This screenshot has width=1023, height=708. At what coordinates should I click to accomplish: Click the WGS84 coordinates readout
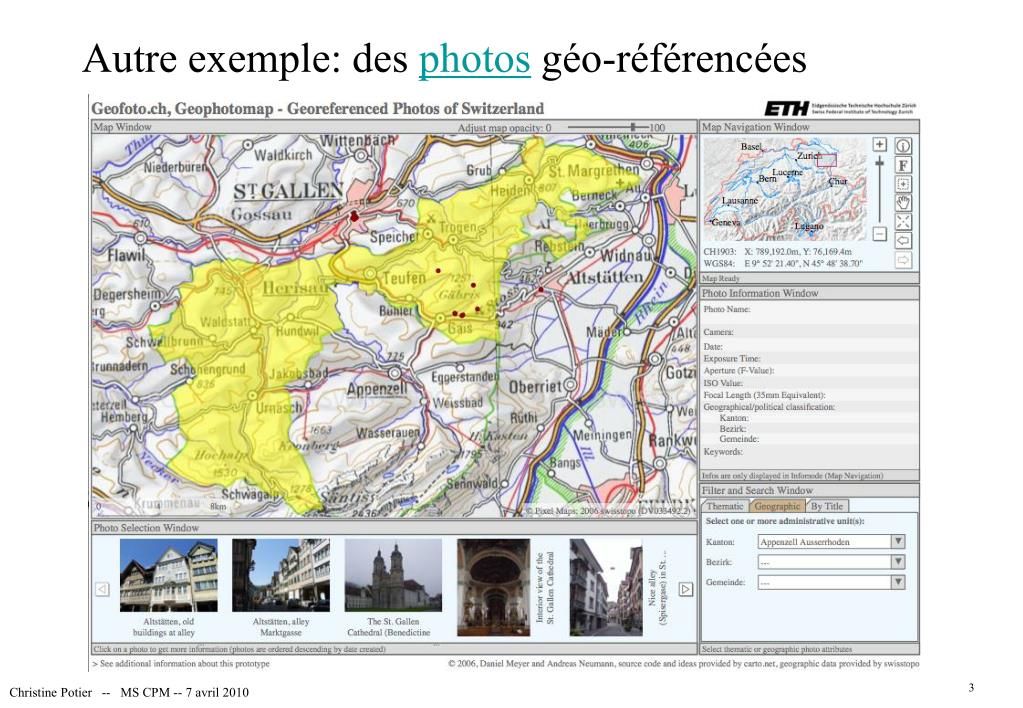point(783,264)
